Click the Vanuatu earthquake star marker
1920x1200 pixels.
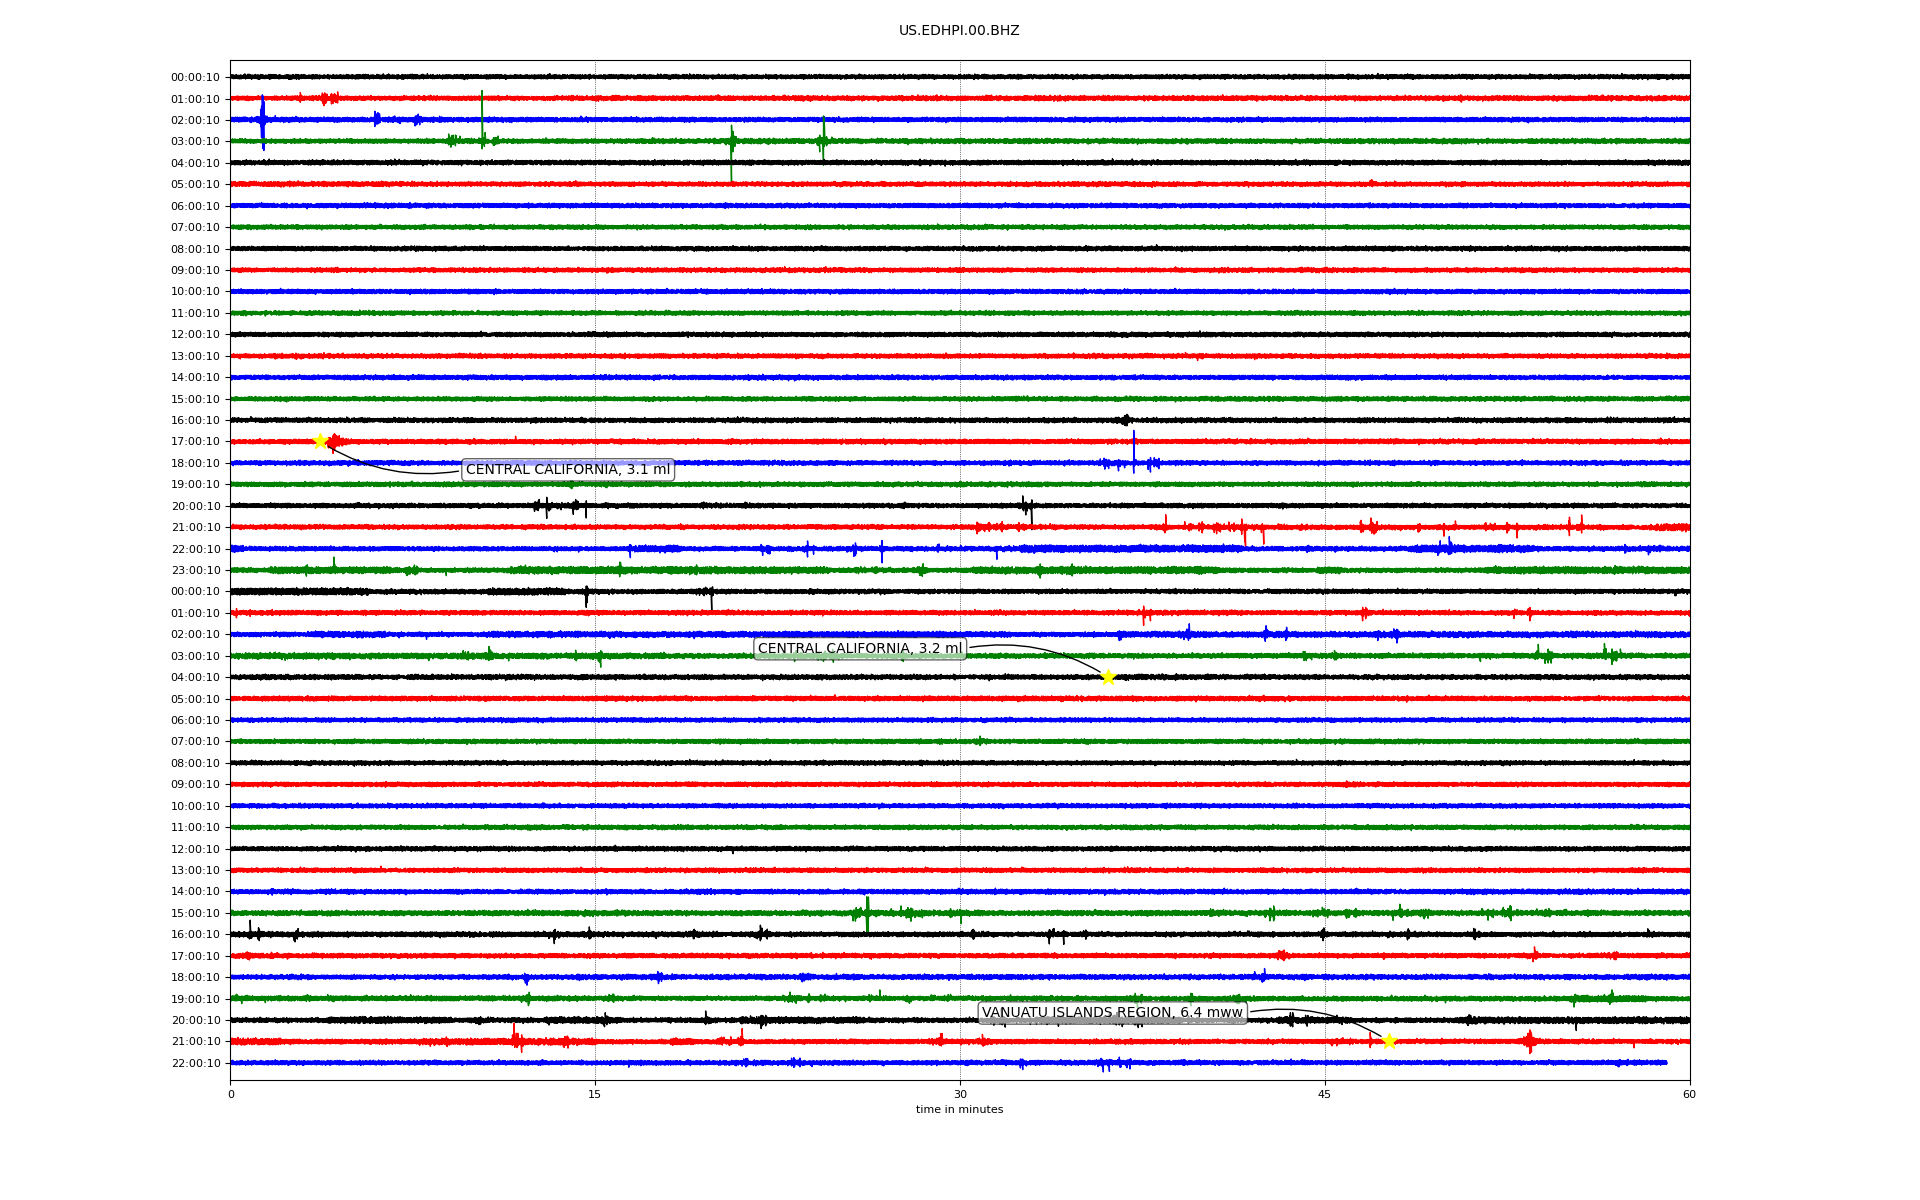pos(1389,1041)
